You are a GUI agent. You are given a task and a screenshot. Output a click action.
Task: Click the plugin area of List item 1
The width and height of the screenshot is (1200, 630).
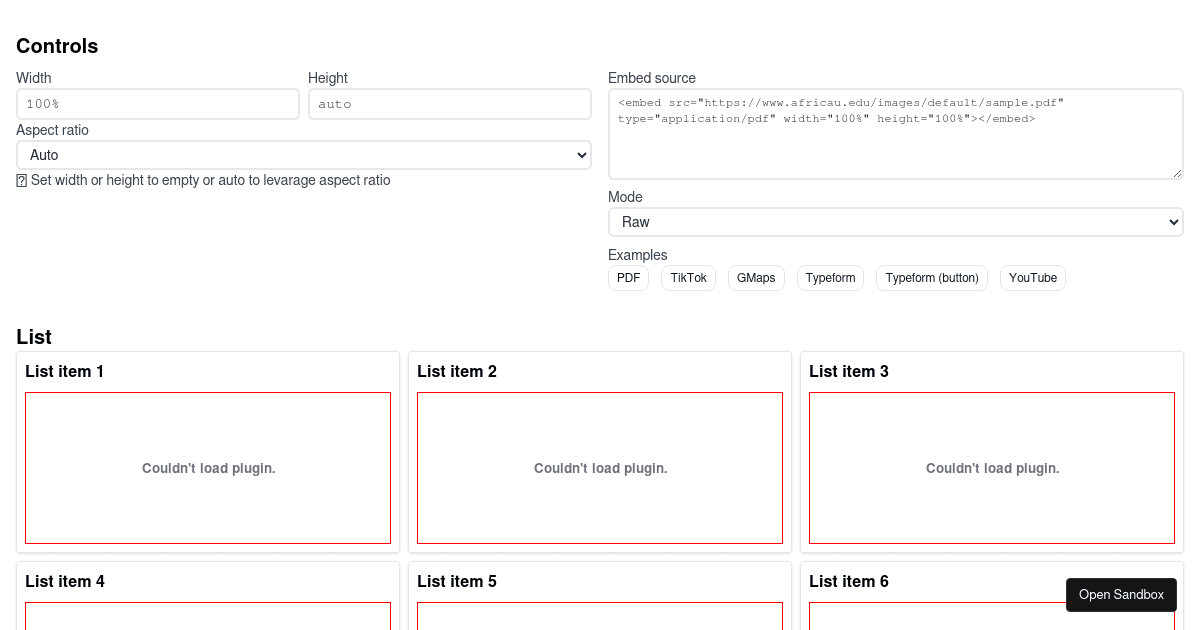(208, 468)
